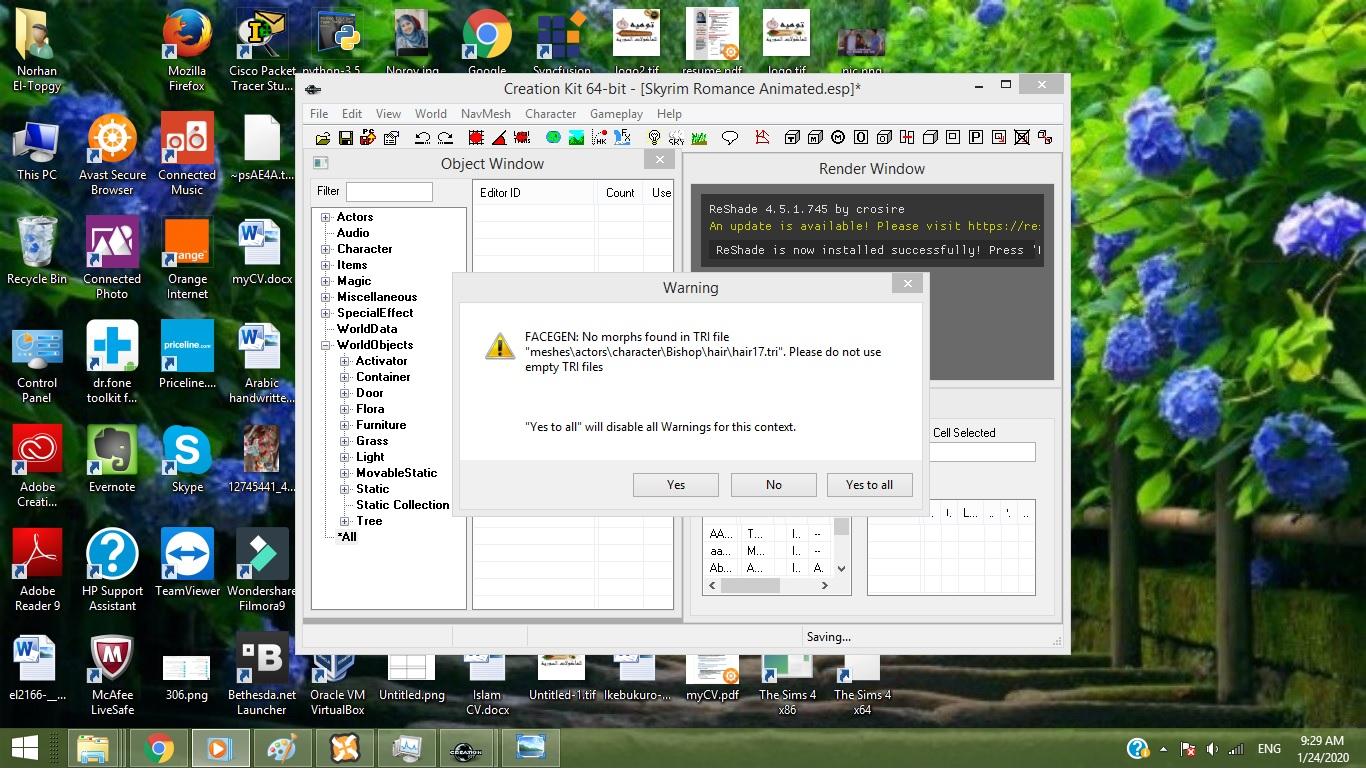Image resolution: width=1366 pixels, height=772 pixels.
Task: Click the crossed-out box toolbar icon
Action: (x=1022, y=138)
